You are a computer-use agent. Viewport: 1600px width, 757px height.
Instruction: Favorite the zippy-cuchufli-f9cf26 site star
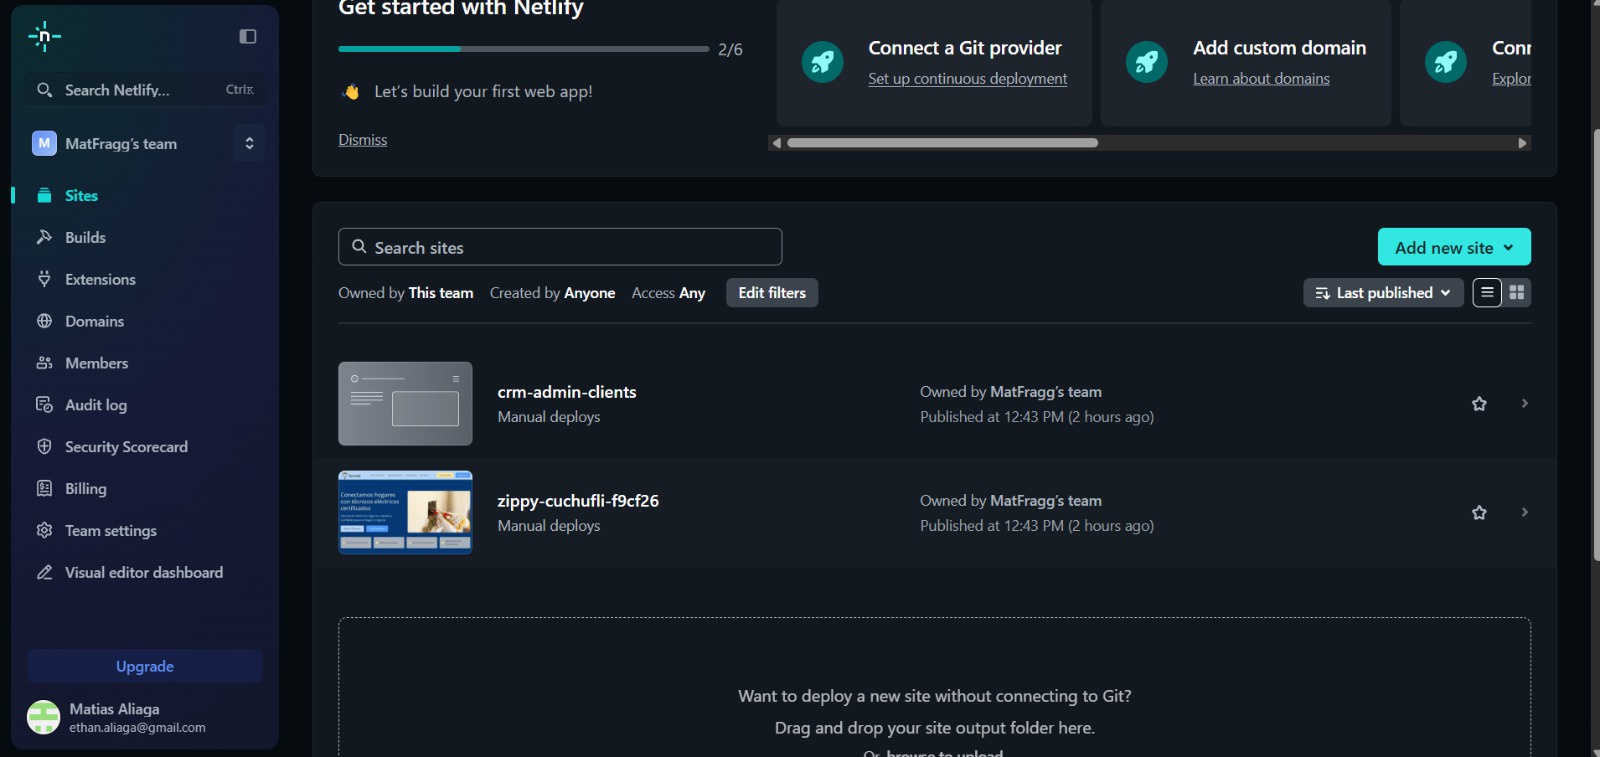point(1479,513)
